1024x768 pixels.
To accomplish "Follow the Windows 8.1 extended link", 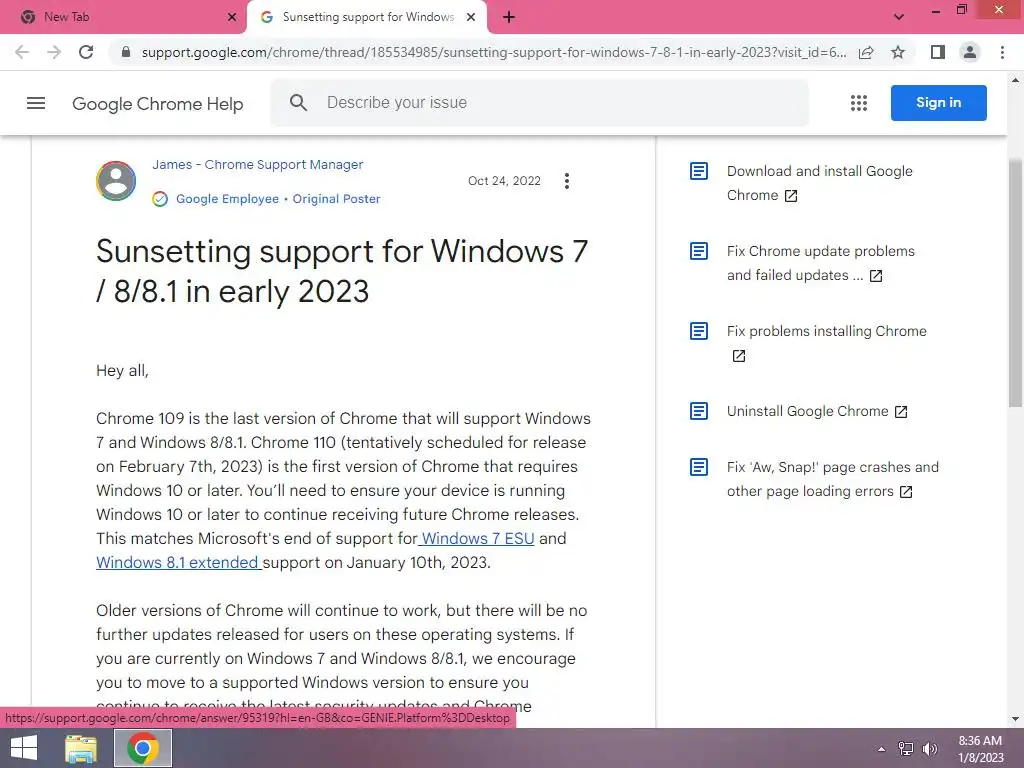I will click(178, 562).
